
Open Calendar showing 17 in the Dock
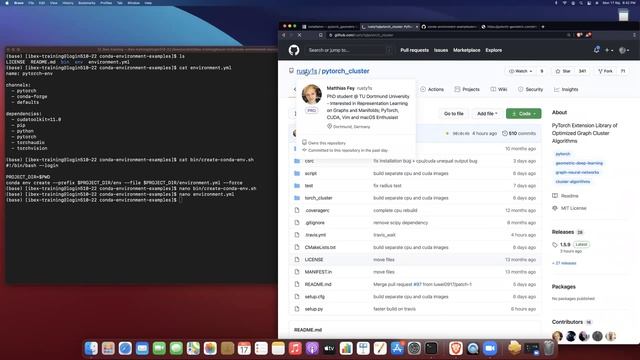click(x=244, y=348)
